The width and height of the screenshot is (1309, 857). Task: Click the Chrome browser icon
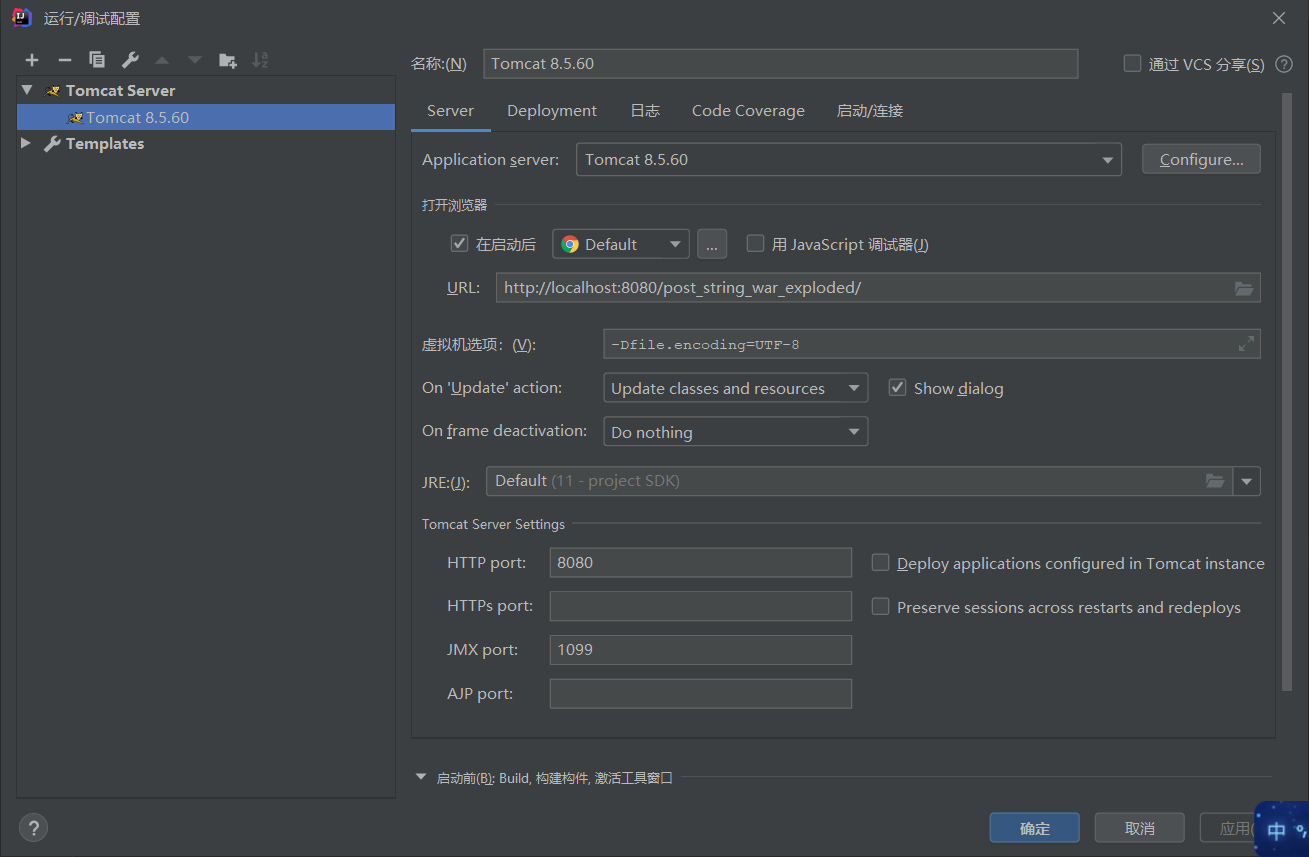coord(570,244)
